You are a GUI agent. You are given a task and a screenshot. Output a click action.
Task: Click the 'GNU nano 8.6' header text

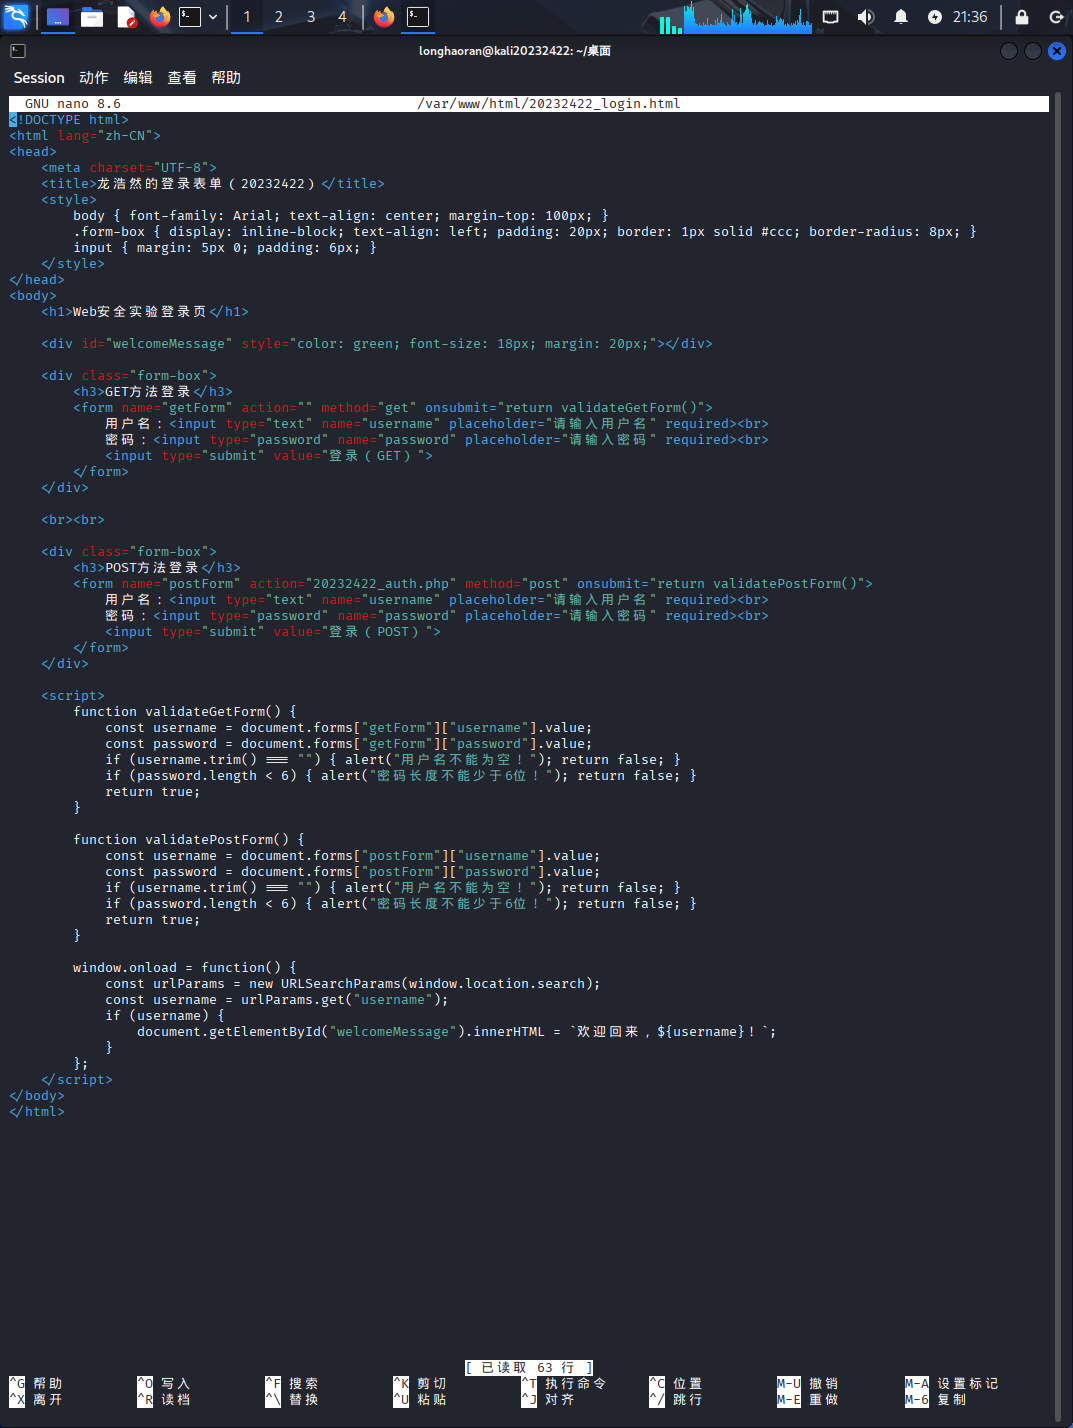73,104
